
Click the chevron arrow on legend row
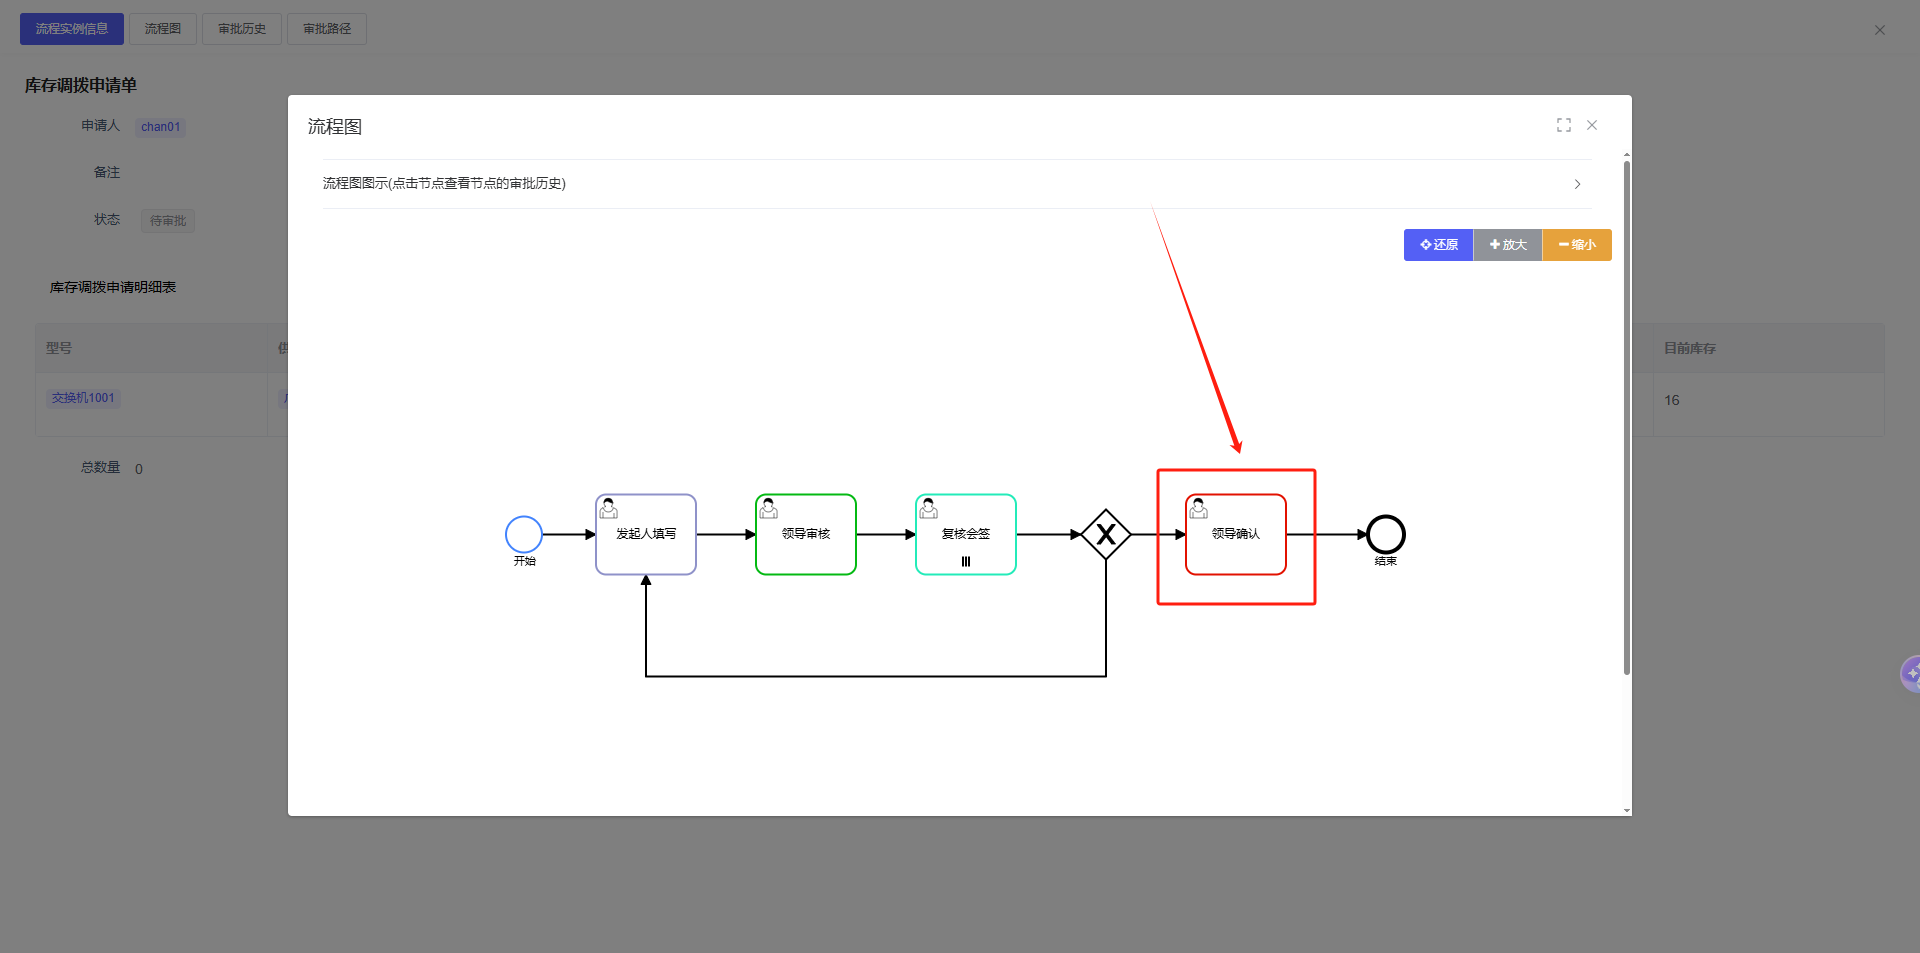pyautogui.click(x=1577, y=184)
